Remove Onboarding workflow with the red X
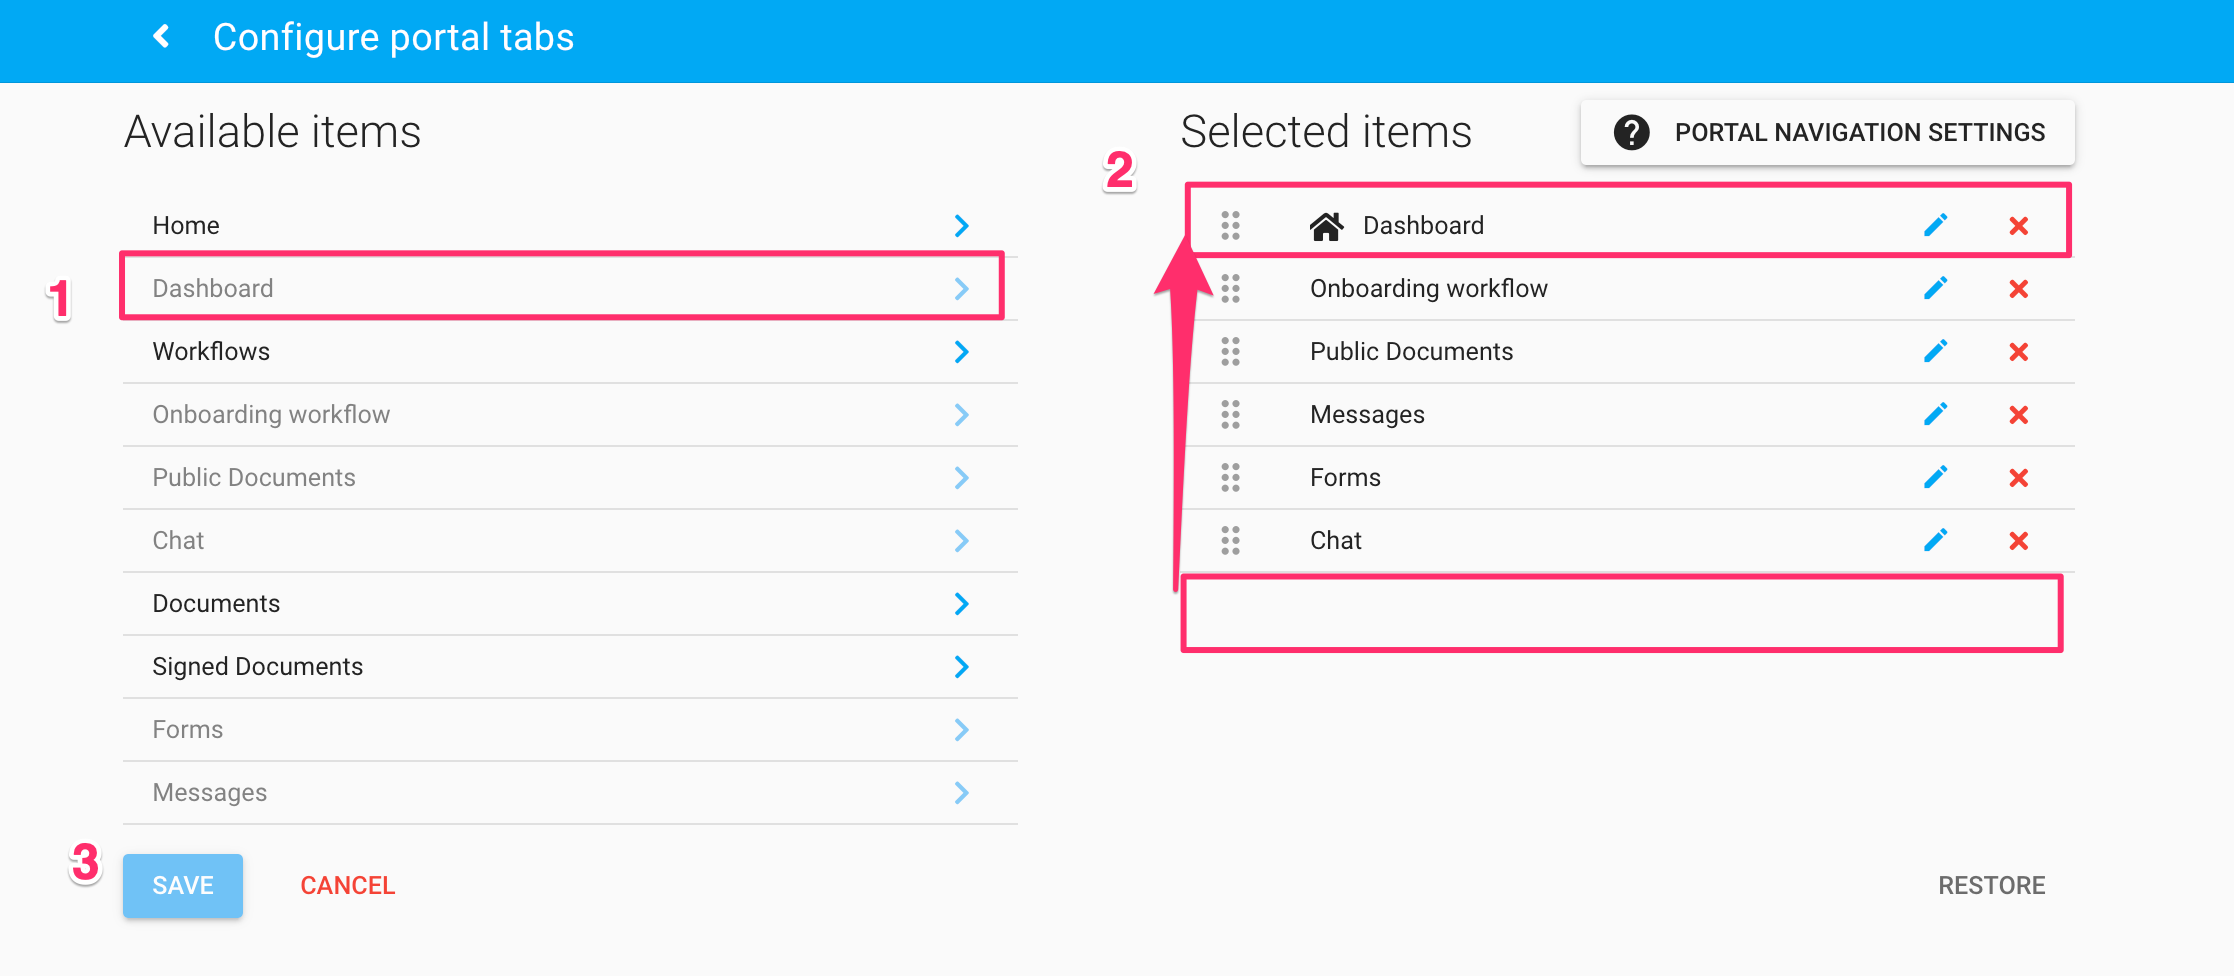This screenshot has width=2234, height=976. [2019, 289]
